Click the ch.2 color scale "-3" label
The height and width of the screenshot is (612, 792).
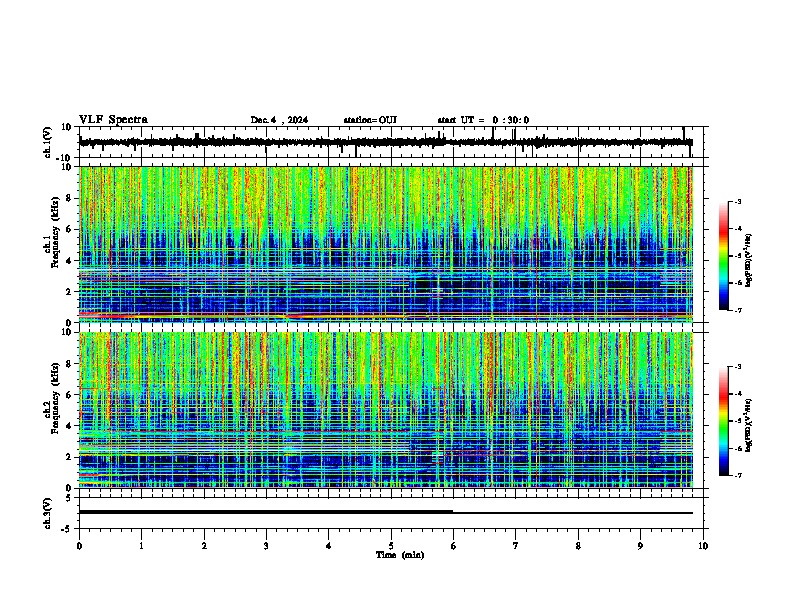[737, 367]
